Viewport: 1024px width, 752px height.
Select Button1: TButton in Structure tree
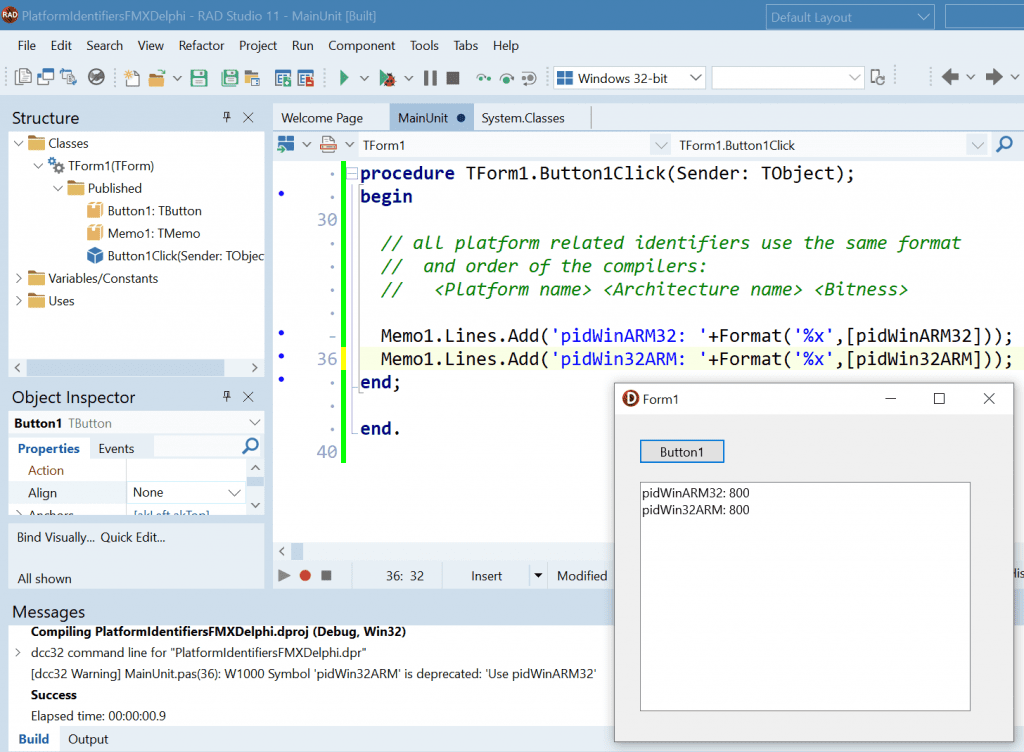(154, 211)
